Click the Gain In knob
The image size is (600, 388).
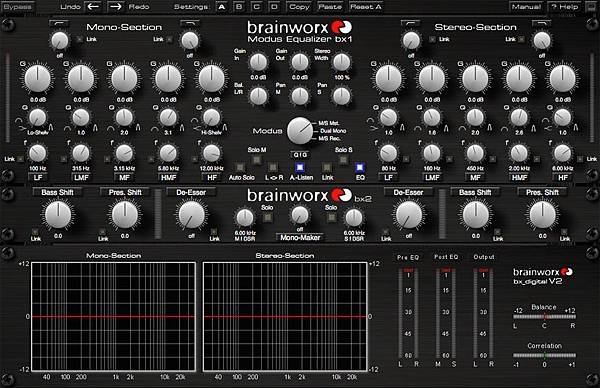click(x=258, y=62)
